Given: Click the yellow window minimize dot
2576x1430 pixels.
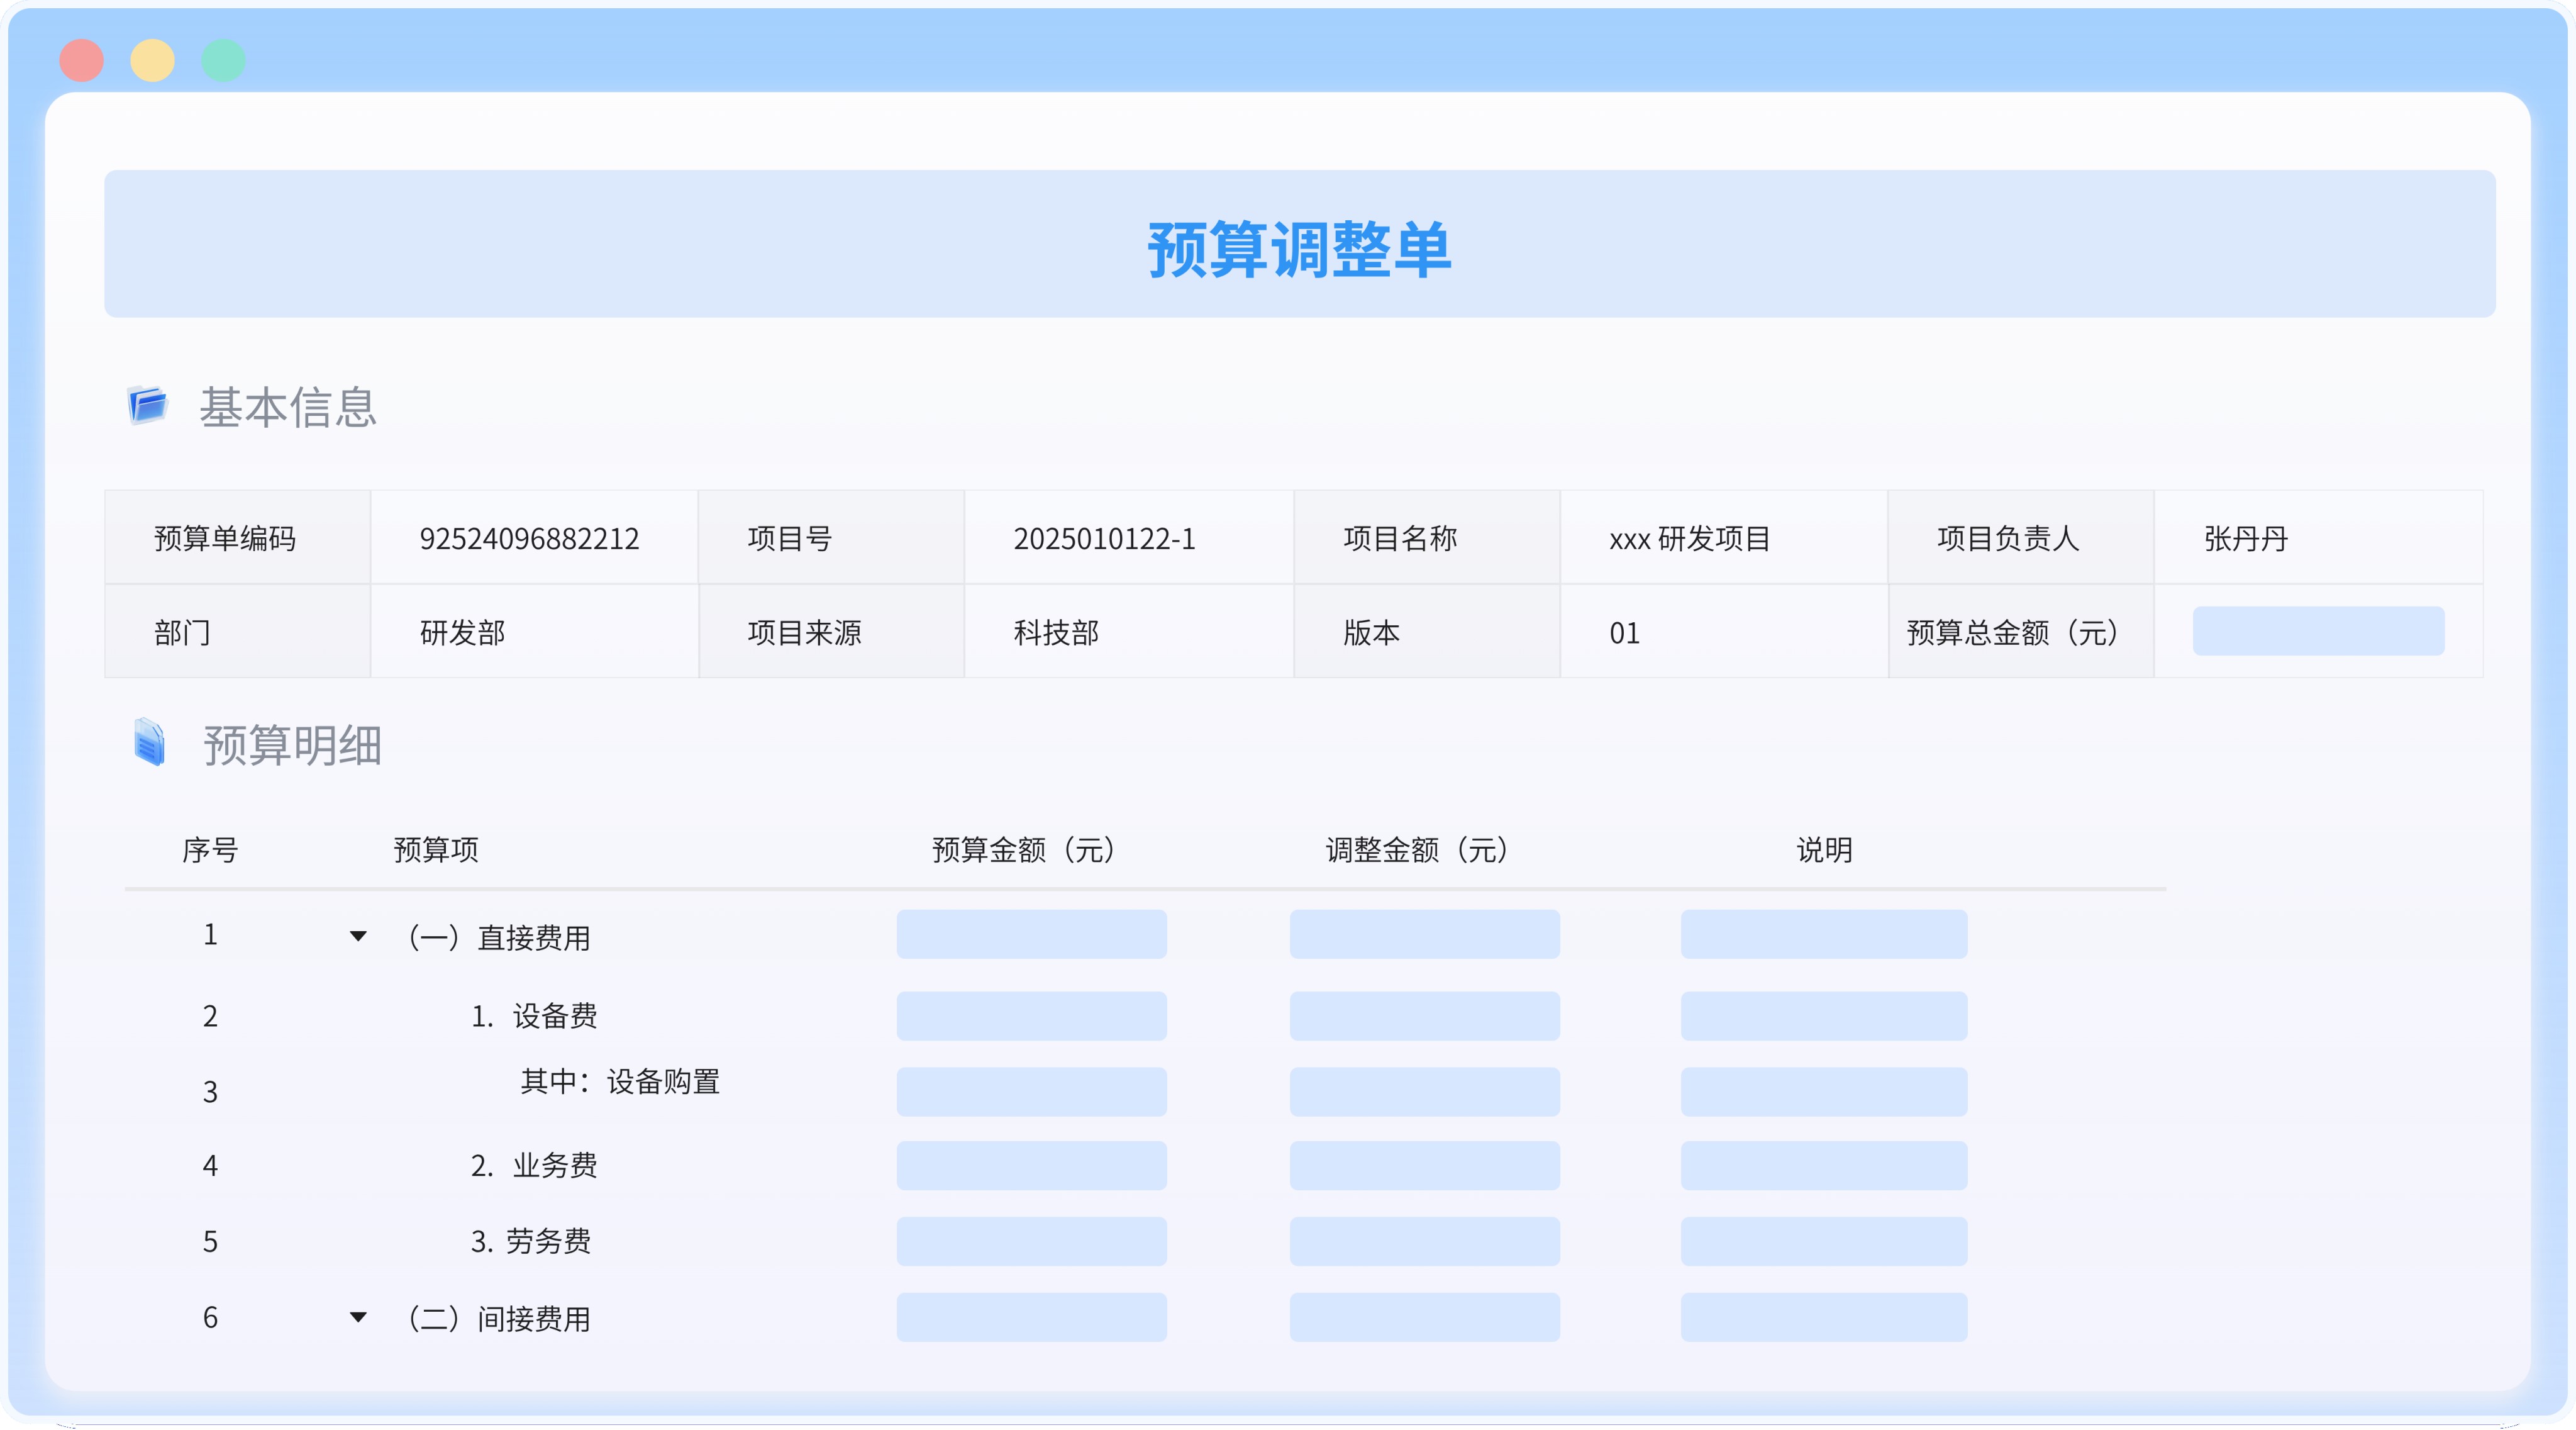Looking at the screenshot, I should point(153,60).
